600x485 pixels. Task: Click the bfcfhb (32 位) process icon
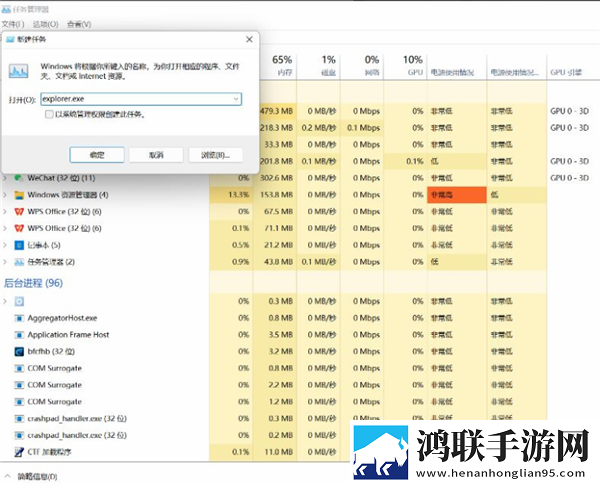click(x=19, y=352)
